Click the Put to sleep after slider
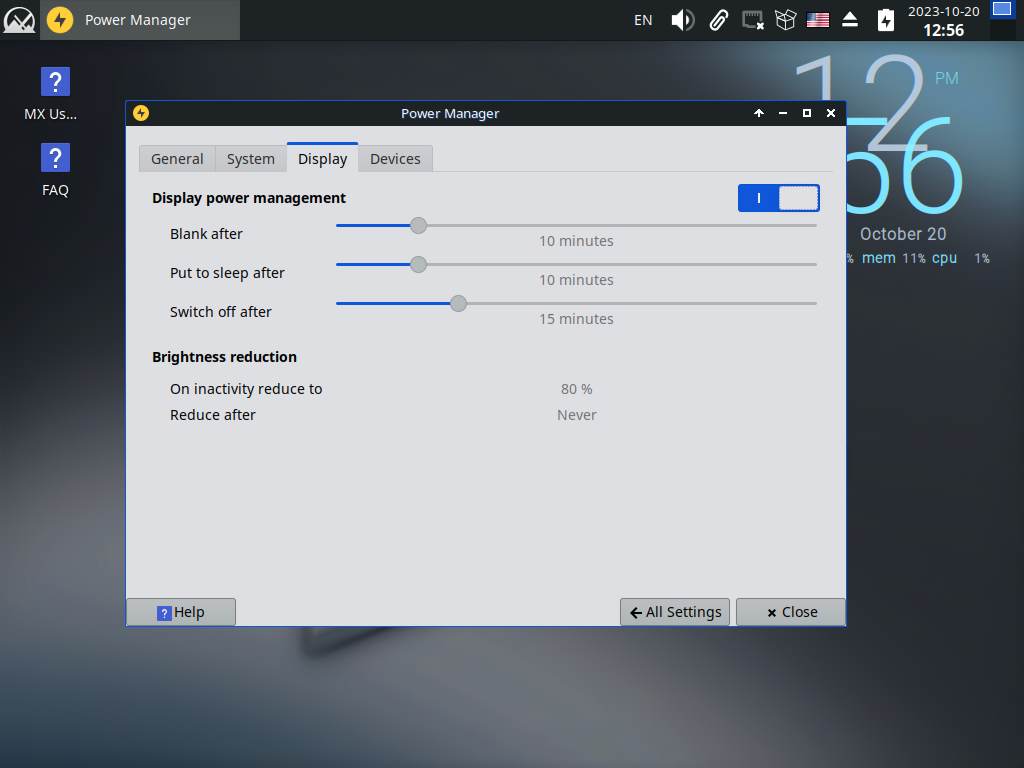1024x768 pixels. (x=576, y=264)
